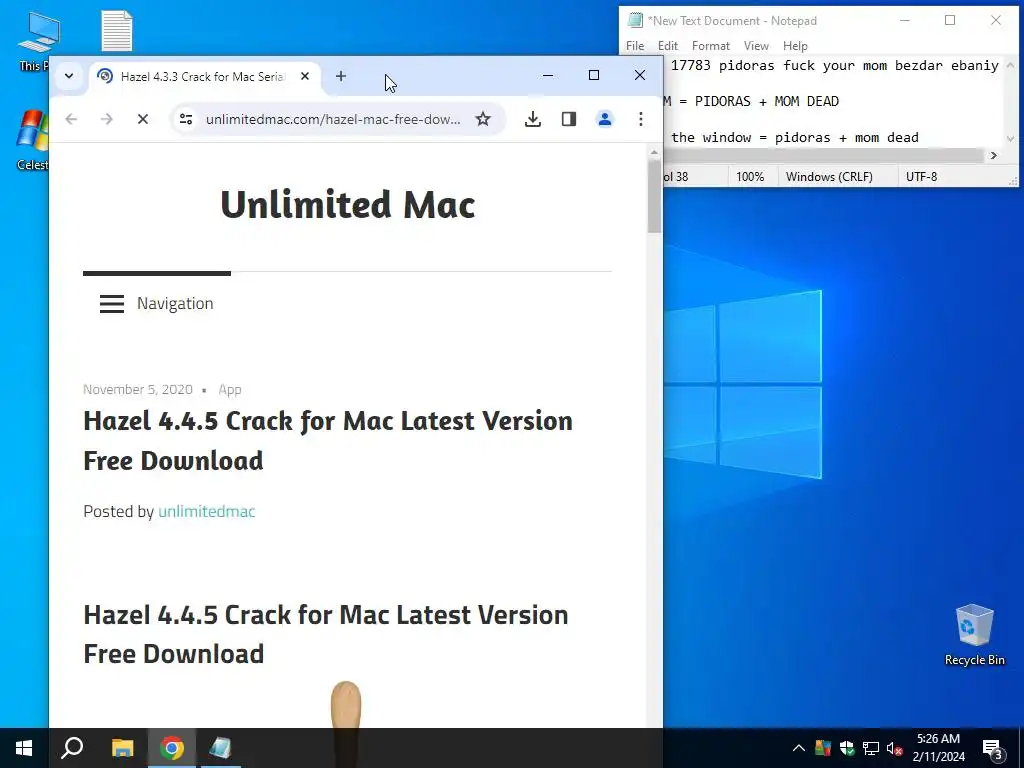
Task: Click UTF-8 encoding in Notepad status bar
Action: pos(921,176)
